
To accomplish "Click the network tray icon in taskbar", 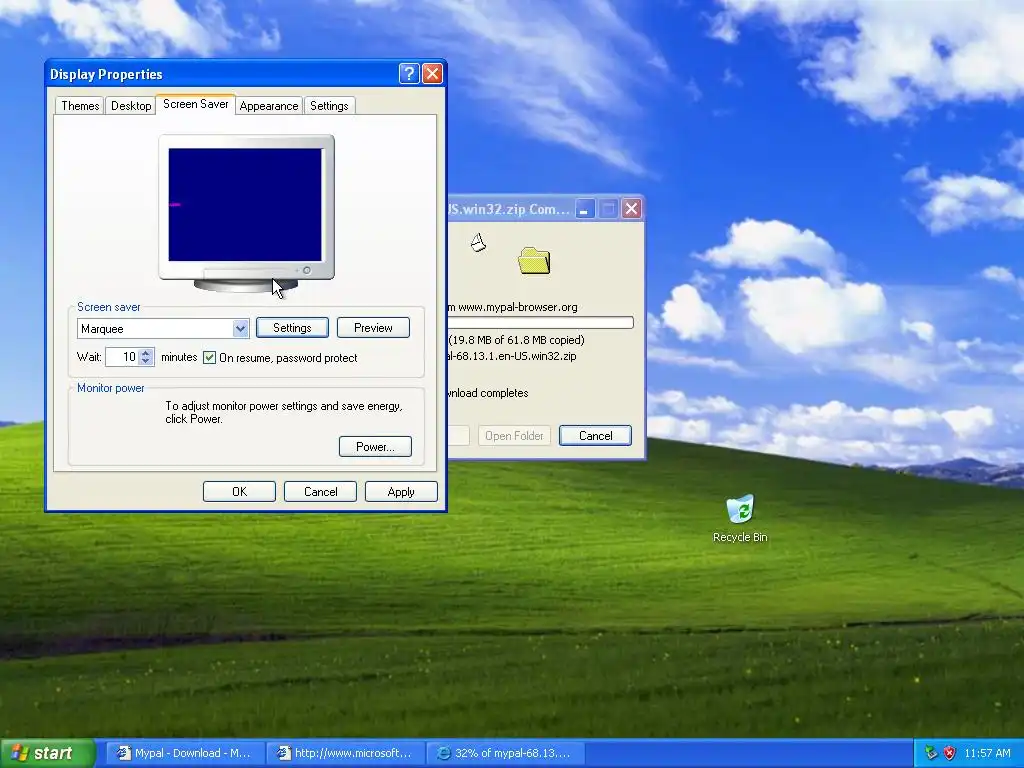I will [931, 753].
